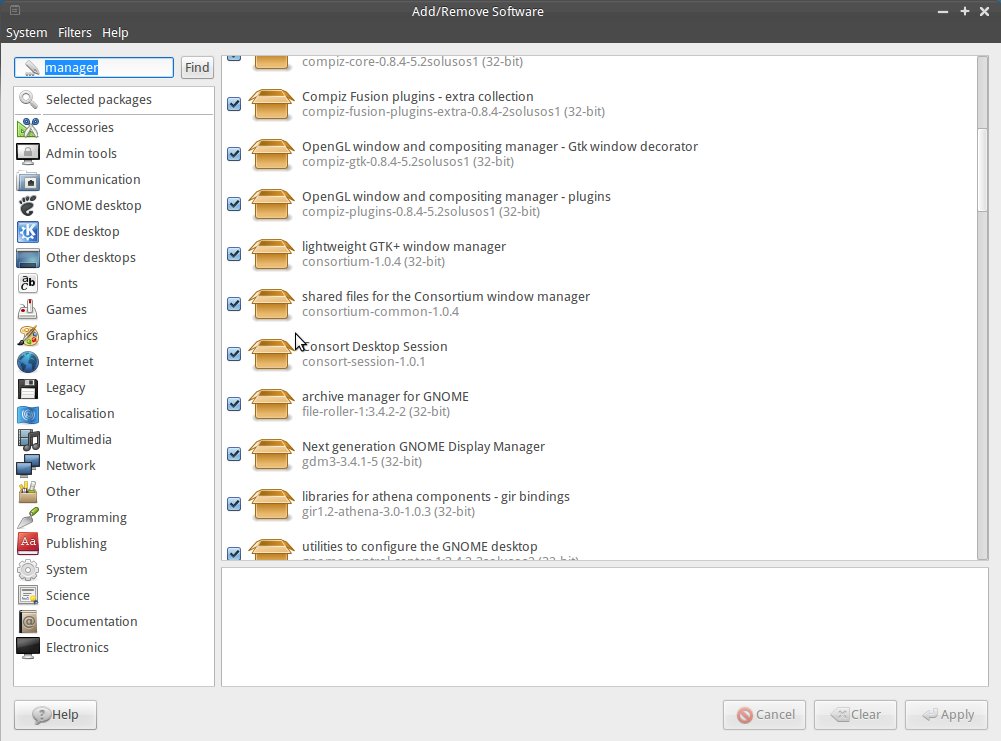Uncheck Compiz Fusion plugins extra collection
This screenshot has height=741, width=1001.
point(234,104)
